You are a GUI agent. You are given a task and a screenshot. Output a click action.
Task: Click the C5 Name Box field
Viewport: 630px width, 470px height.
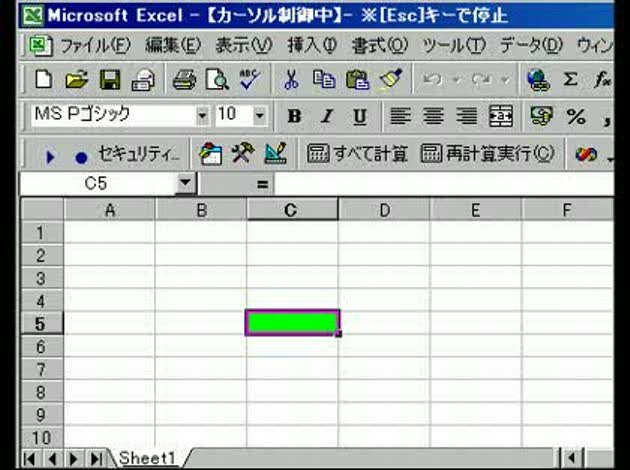tap(98, 184)
